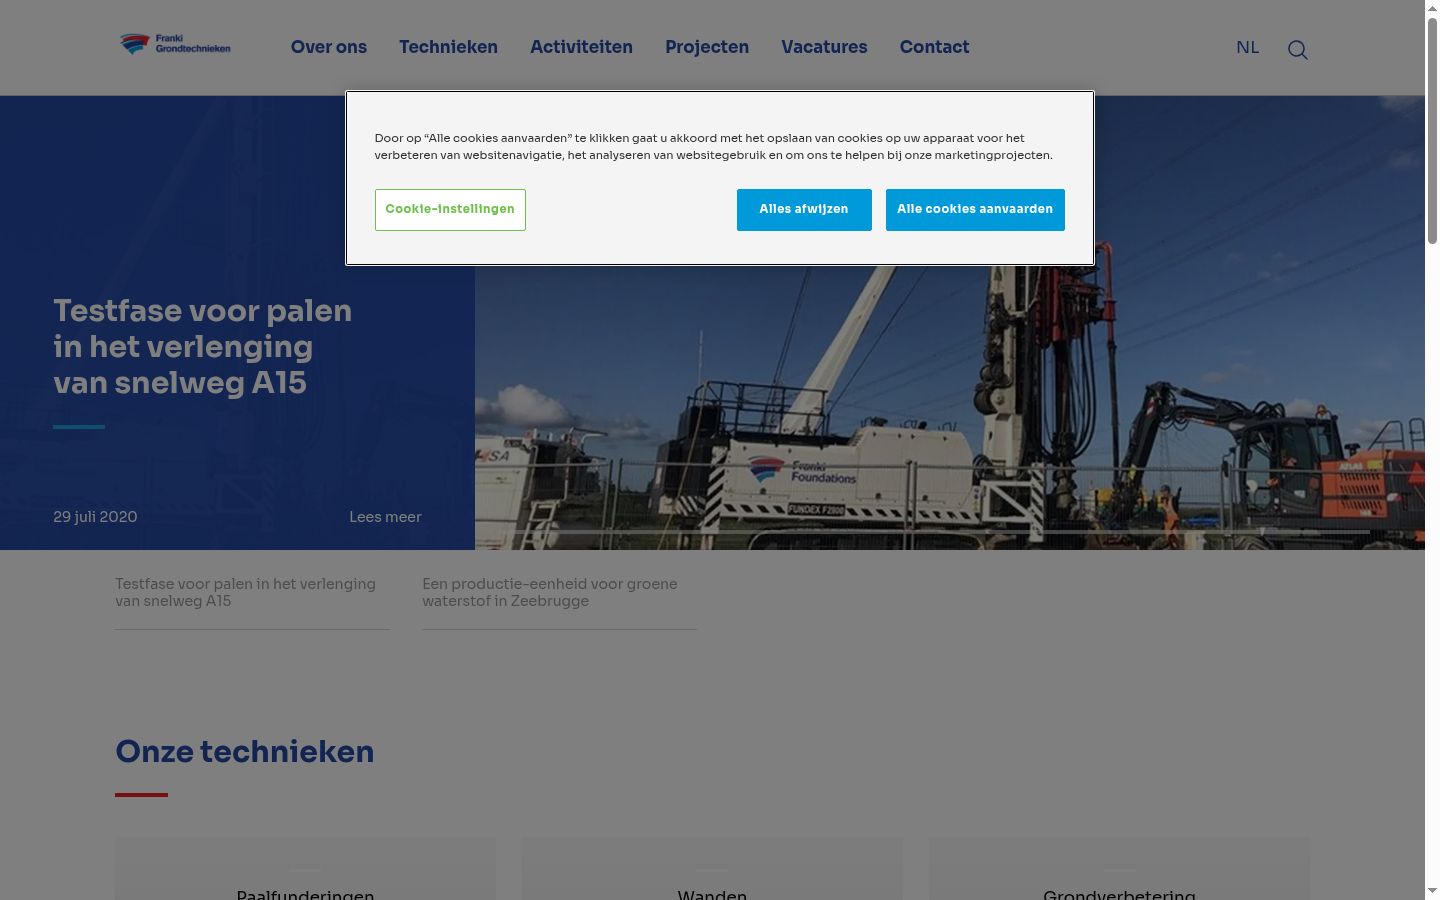This screenshot has width=1440, height=900.
Task: Open the Over ons menu
Action: [x=329, y=47]
